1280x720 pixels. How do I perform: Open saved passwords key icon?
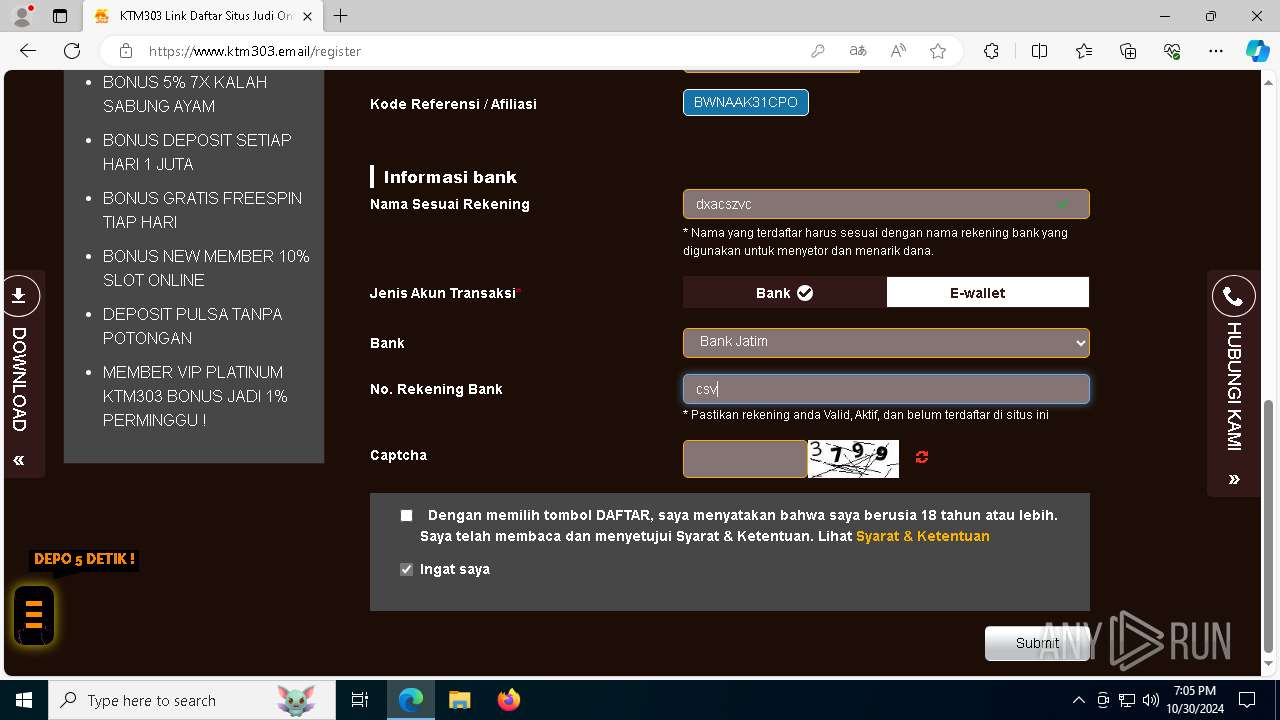point(818,51)
